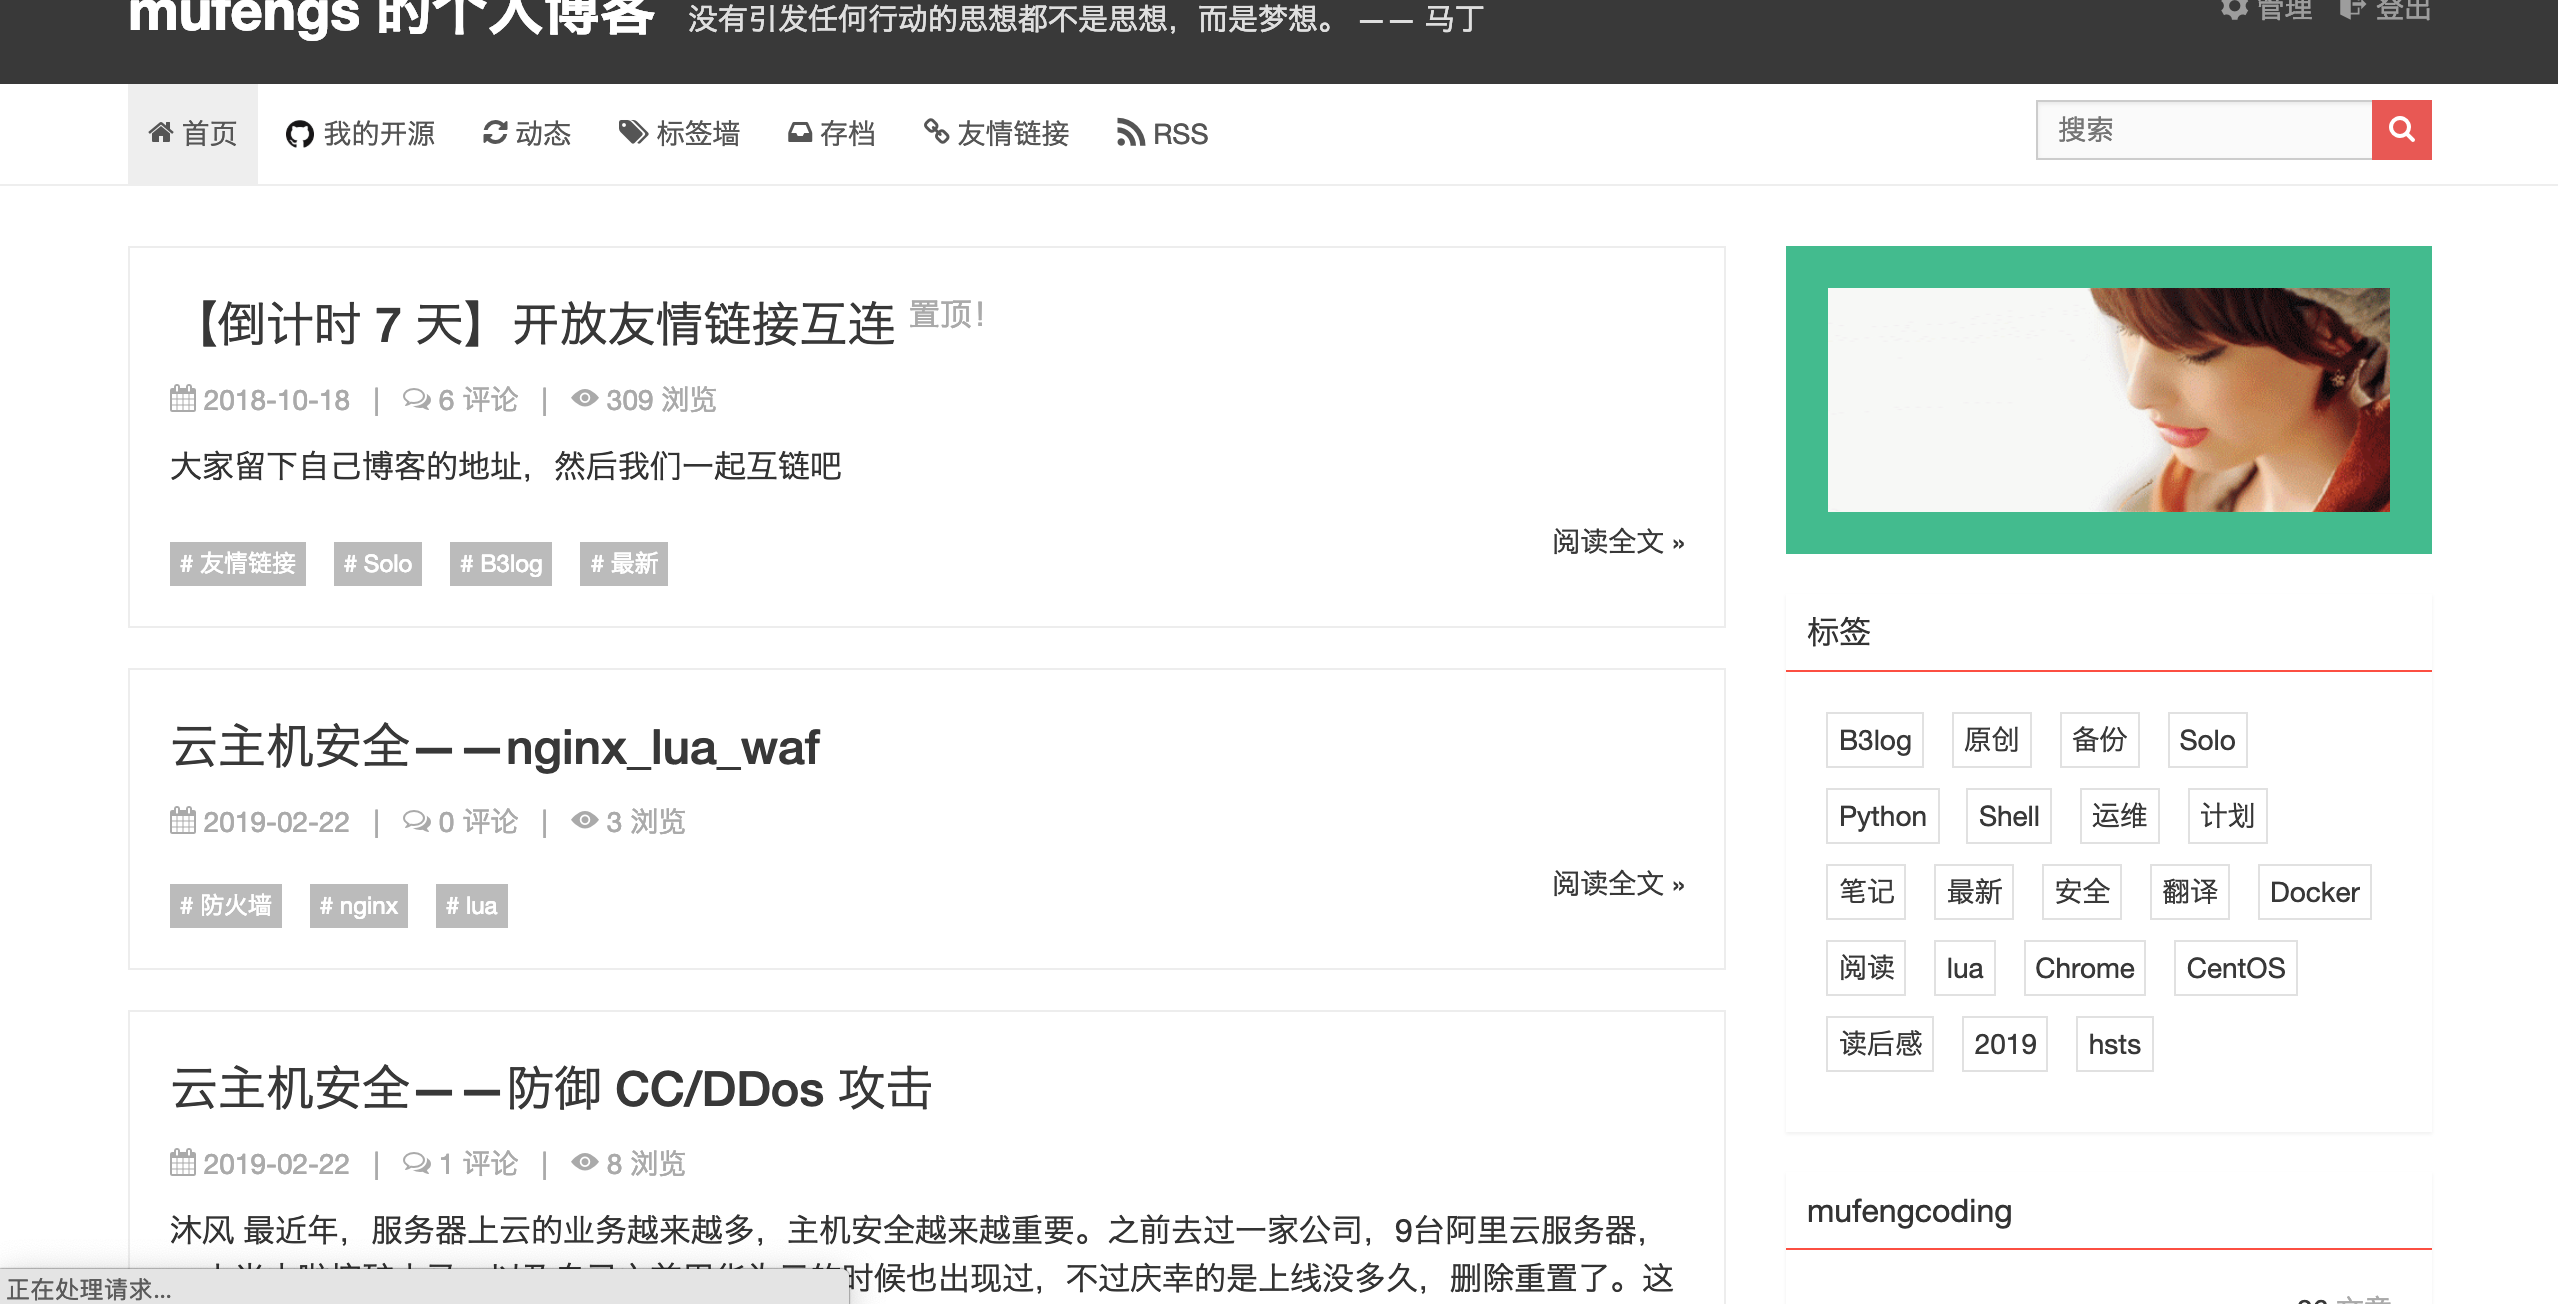Click the refresh icon next to 动态

tap(494, 132)
